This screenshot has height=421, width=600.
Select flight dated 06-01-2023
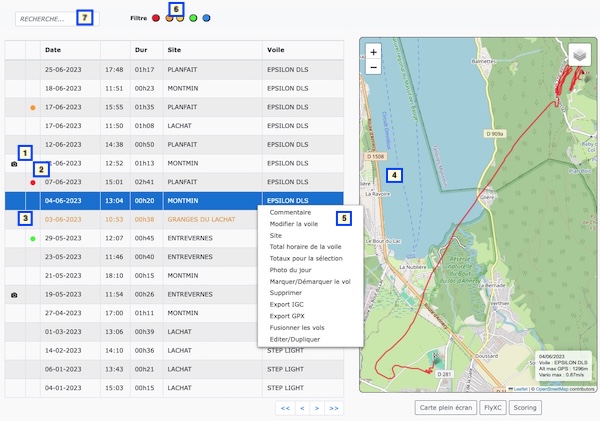(174, 369)
